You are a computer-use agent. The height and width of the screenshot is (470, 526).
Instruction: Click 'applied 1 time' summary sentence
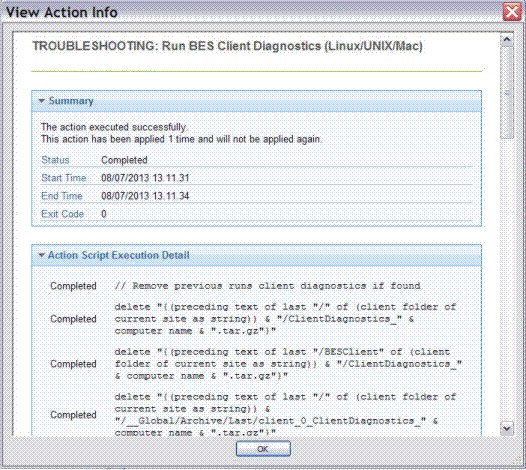pos(181,139)
